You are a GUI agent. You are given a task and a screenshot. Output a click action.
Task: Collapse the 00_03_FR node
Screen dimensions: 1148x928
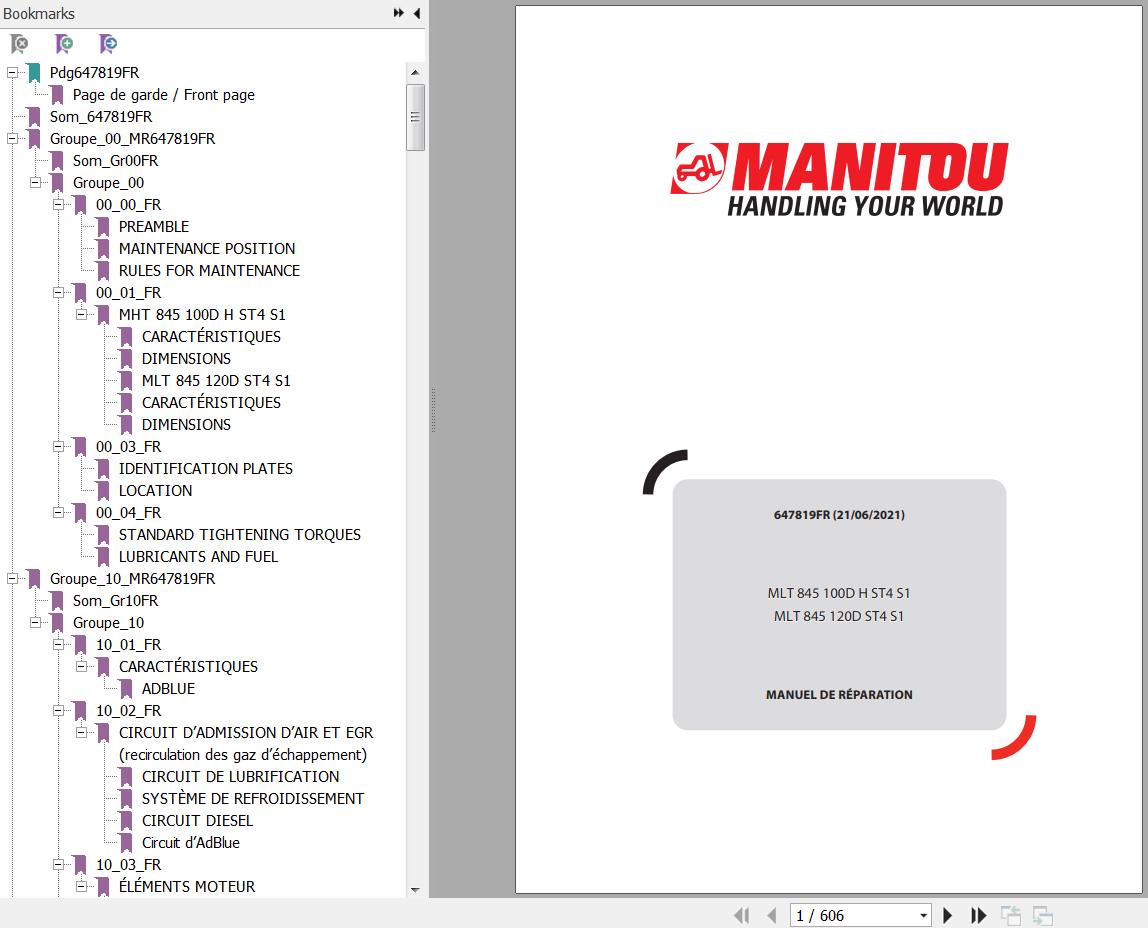pos(59,446)
